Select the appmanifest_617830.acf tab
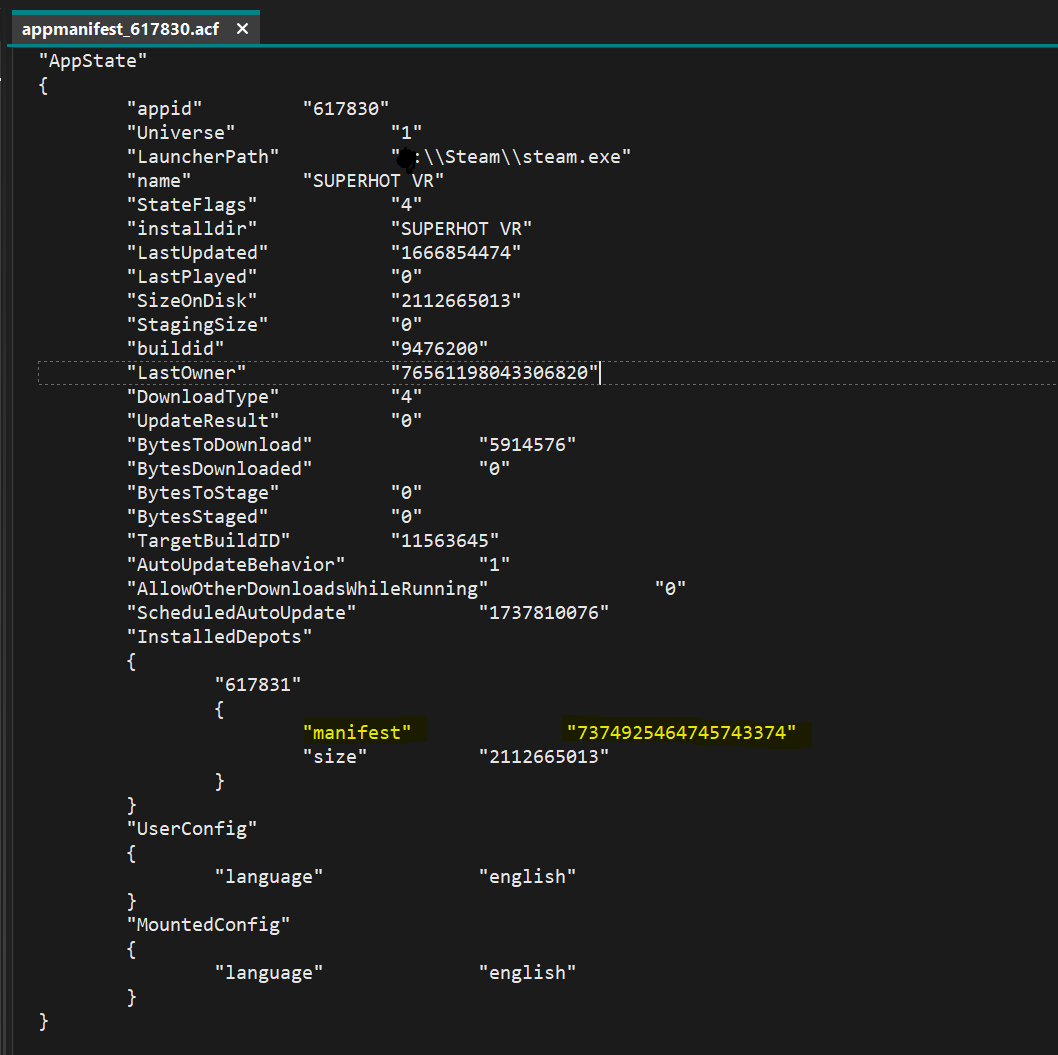 120,29
